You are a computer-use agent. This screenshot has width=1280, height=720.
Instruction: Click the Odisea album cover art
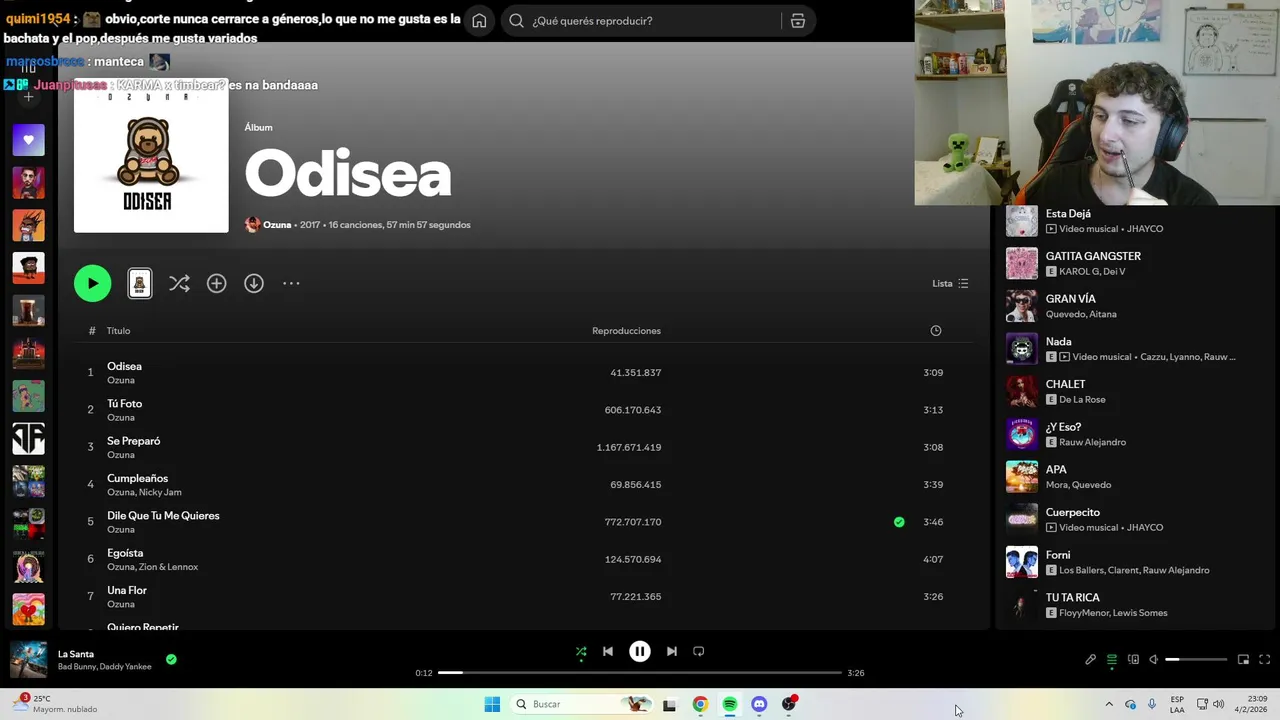click(x=151, y=155)
